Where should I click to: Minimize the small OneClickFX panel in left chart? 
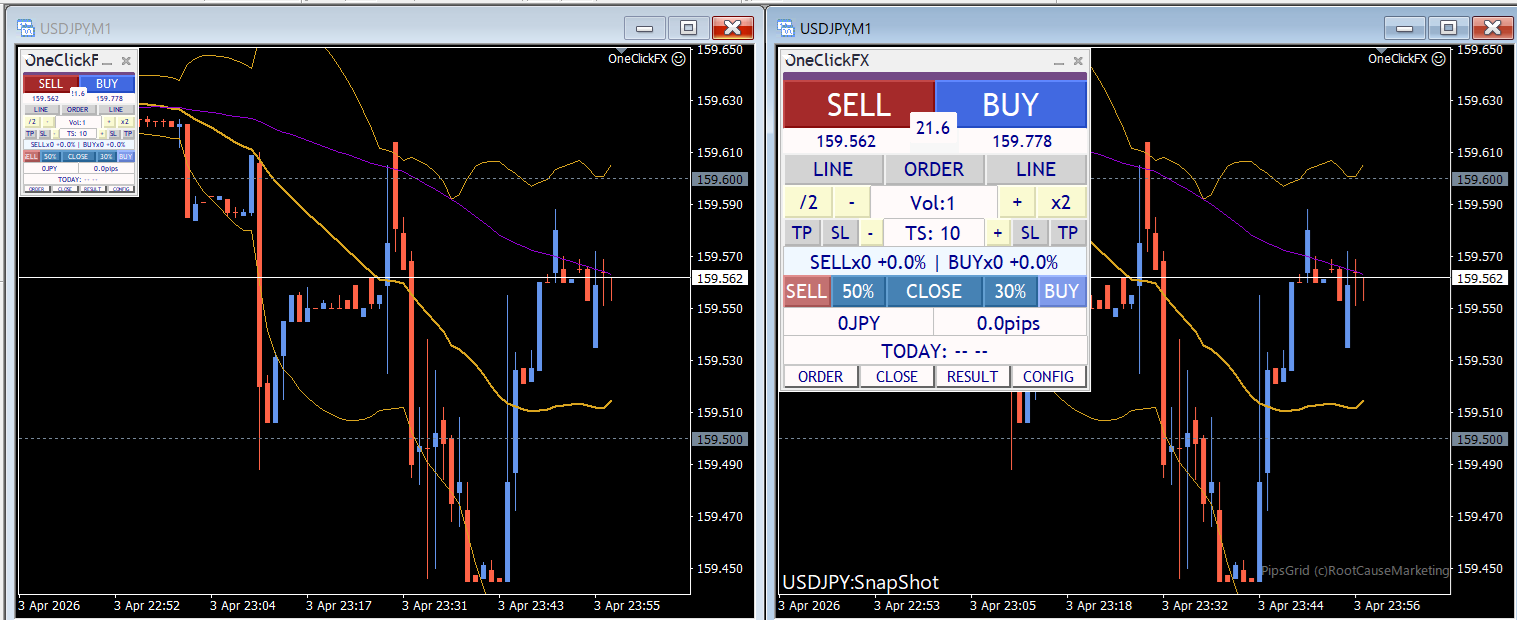(x=108, y=61)
